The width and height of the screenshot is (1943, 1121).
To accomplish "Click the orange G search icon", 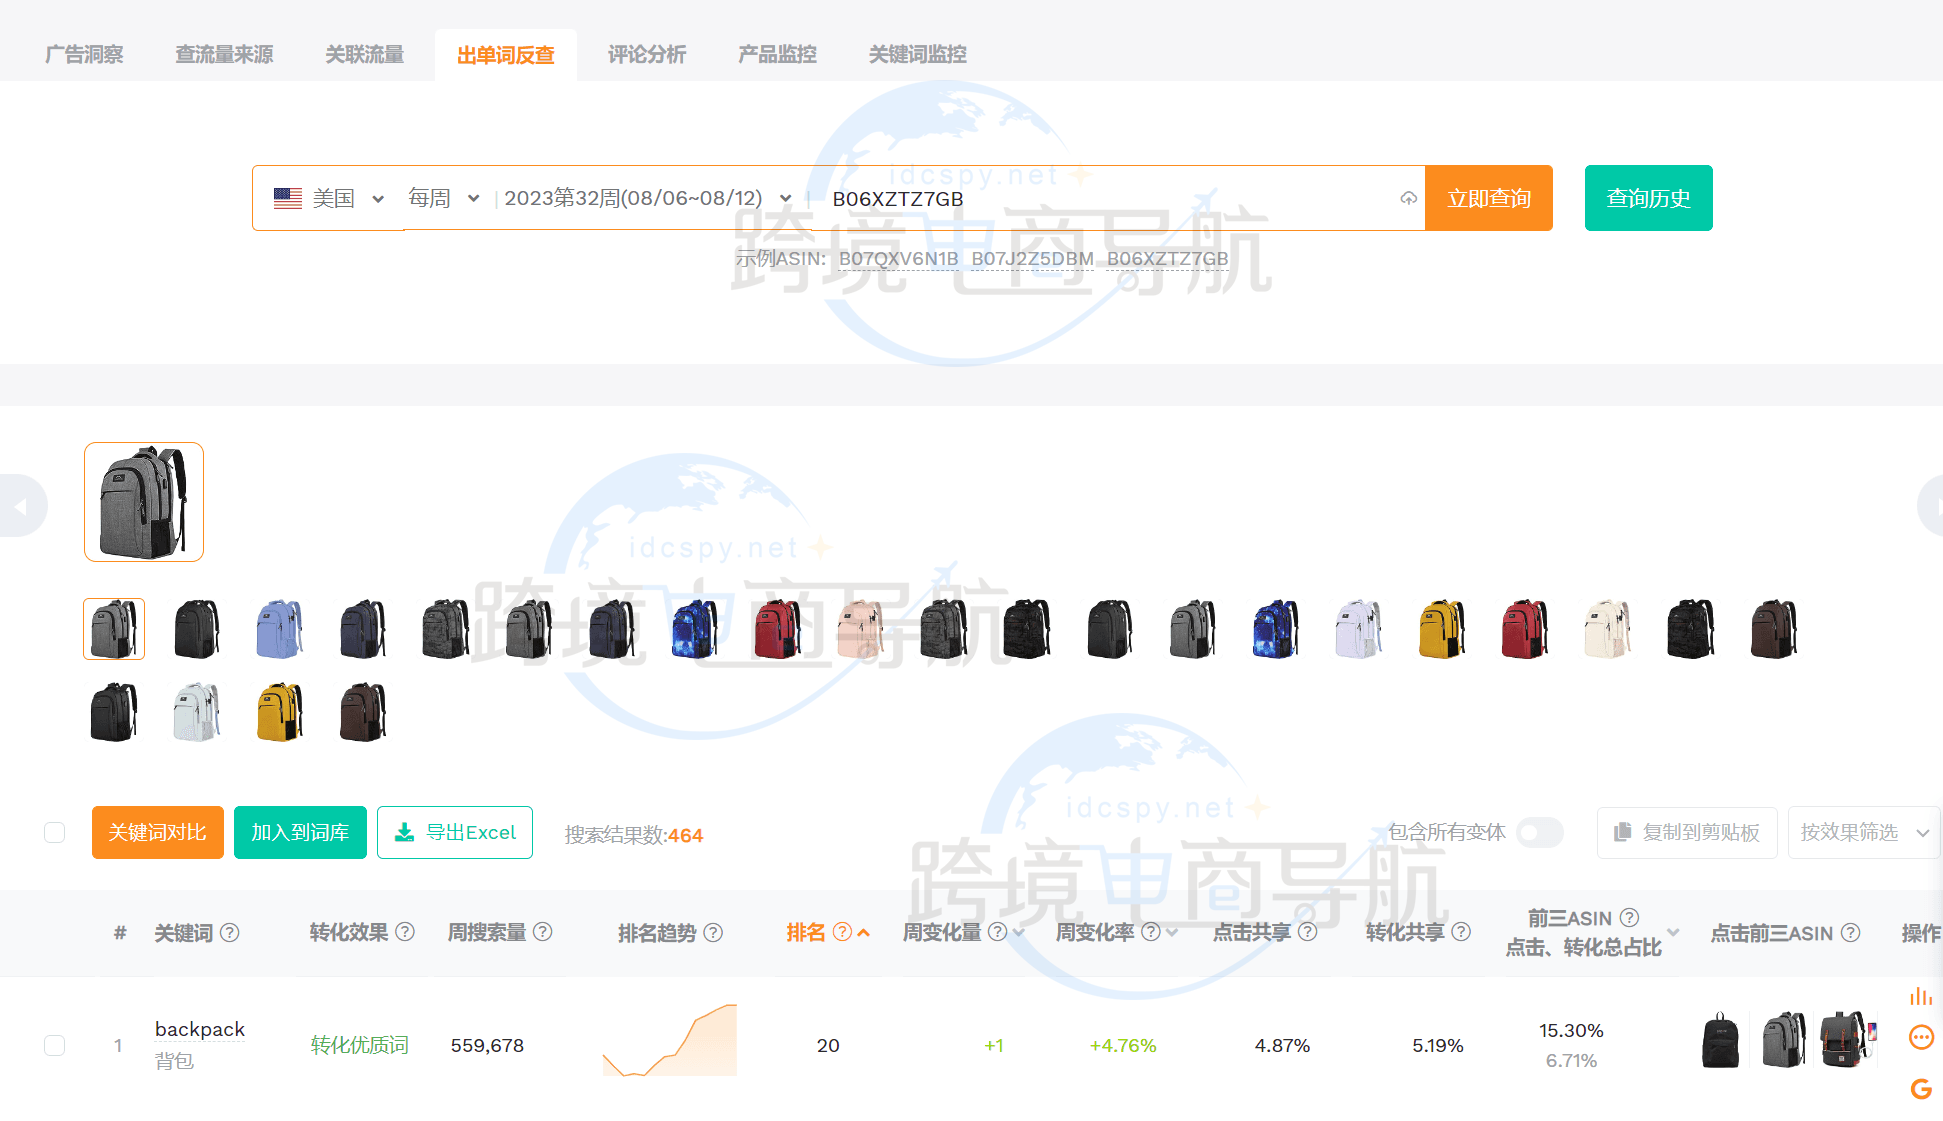I will coord(1920,1089).
